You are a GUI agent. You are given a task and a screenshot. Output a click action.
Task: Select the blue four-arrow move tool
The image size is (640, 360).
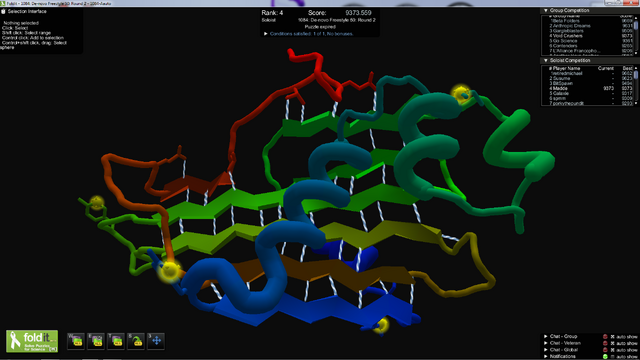coord(156,341)
